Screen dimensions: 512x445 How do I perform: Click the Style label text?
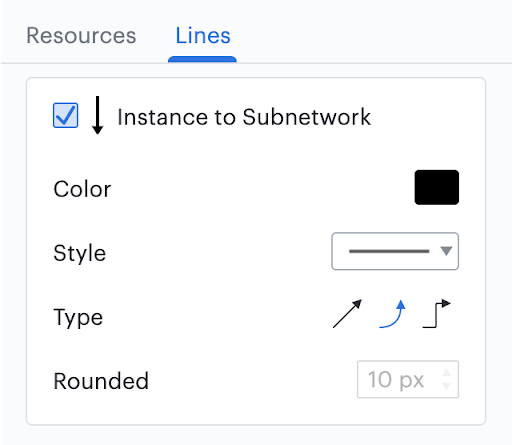tap(80, 253)
